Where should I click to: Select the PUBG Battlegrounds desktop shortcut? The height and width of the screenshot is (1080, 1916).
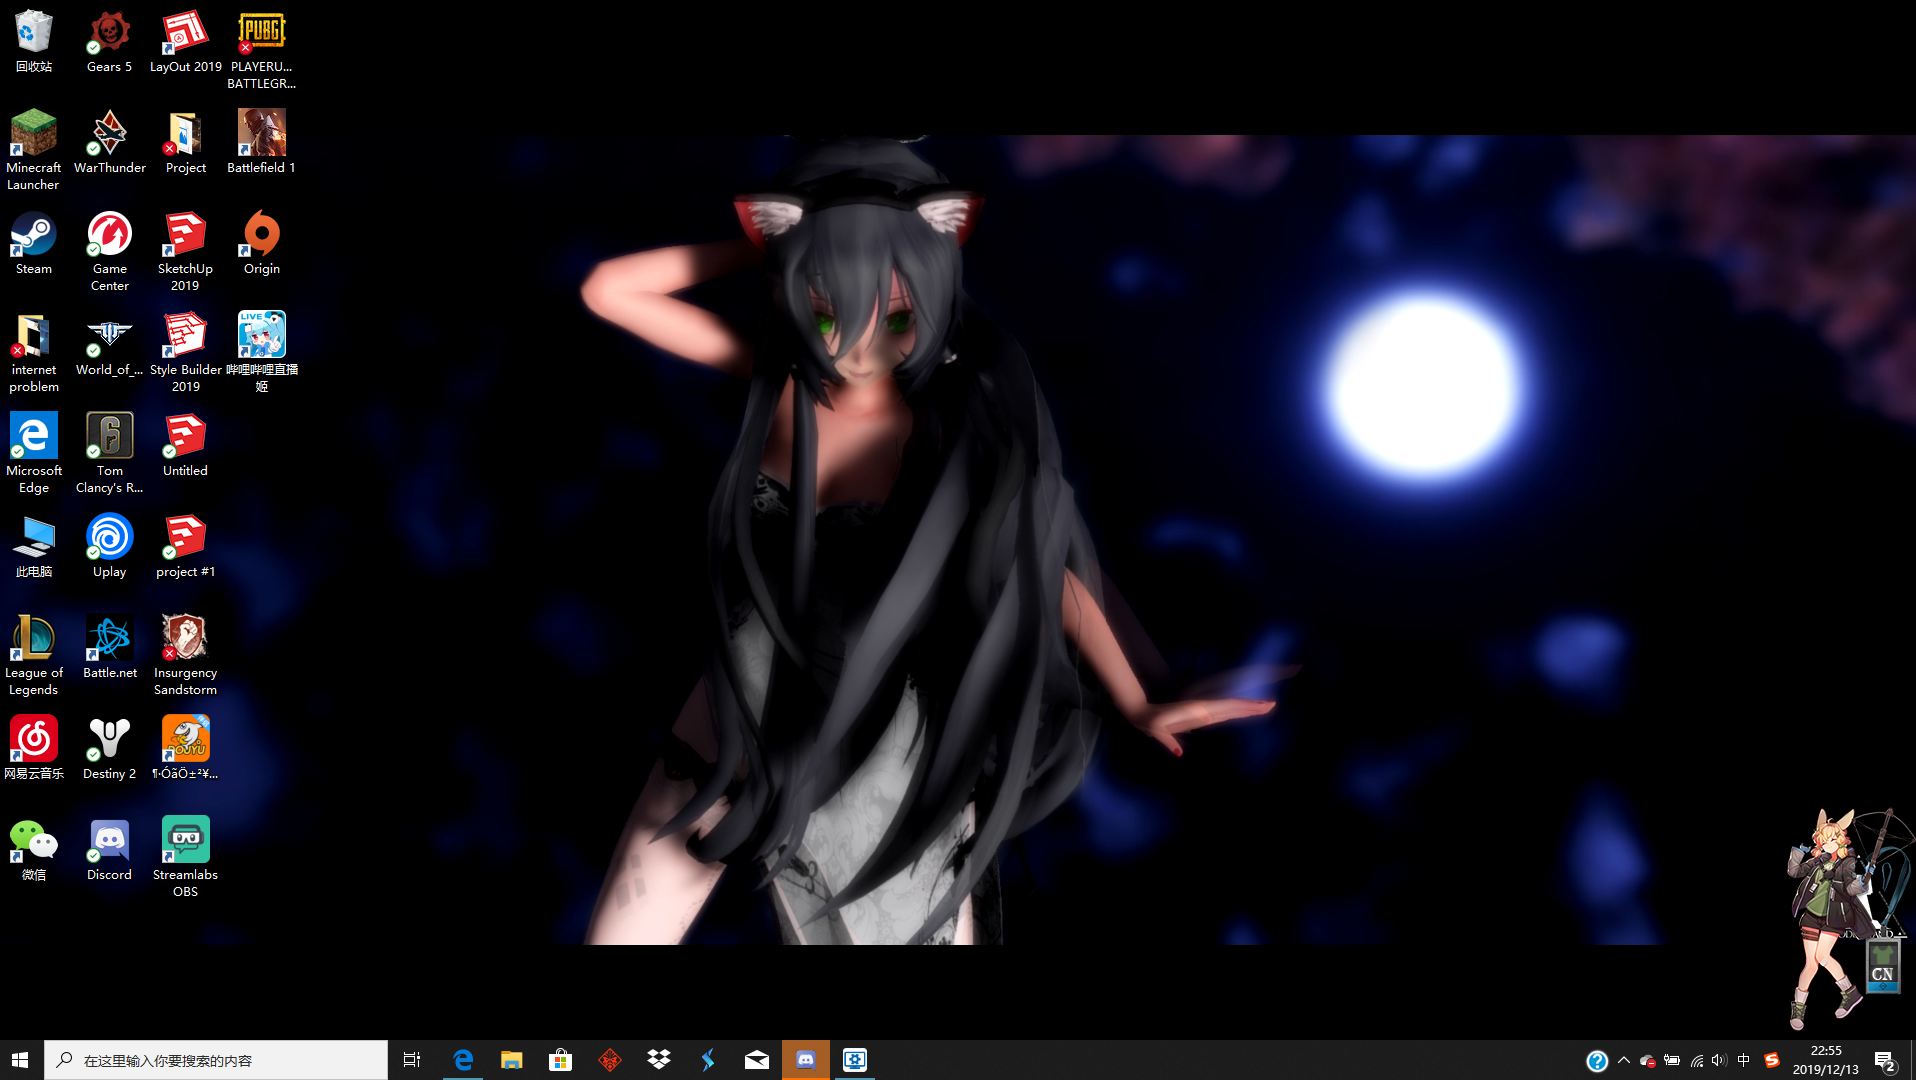point(261,49)
